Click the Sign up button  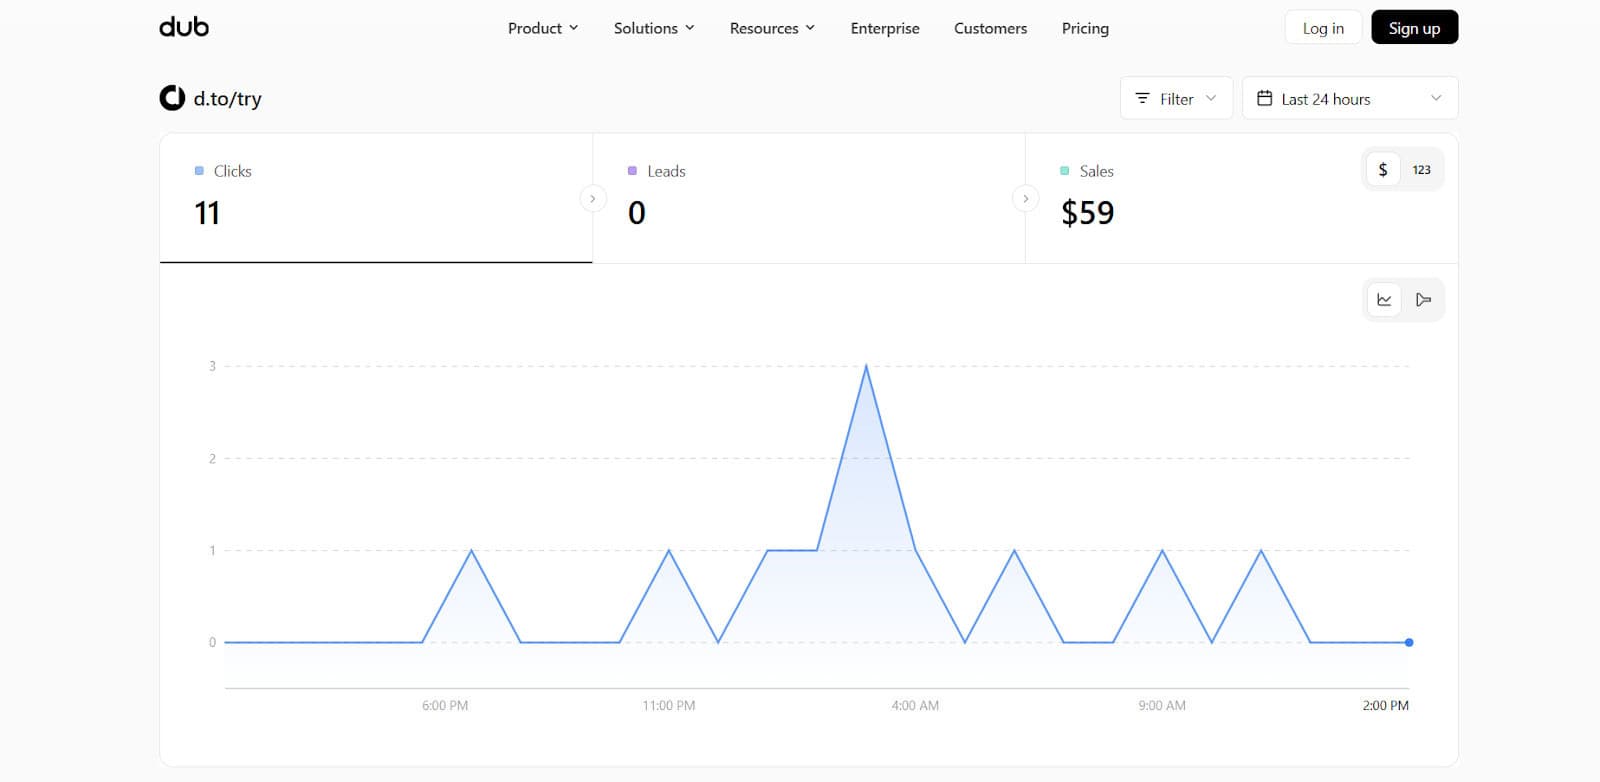[x=1414, y=28]
